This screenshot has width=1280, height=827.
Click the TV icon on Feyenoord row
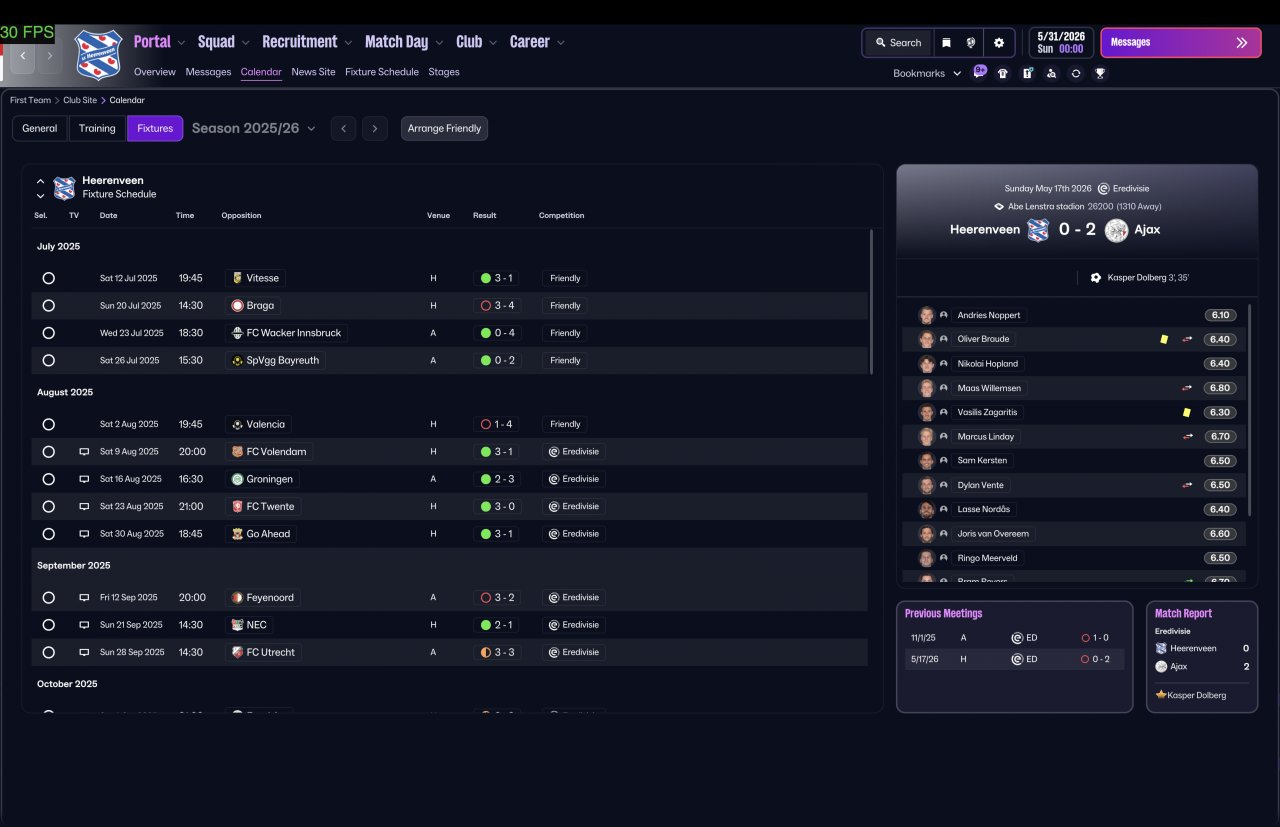click(84, 598)
